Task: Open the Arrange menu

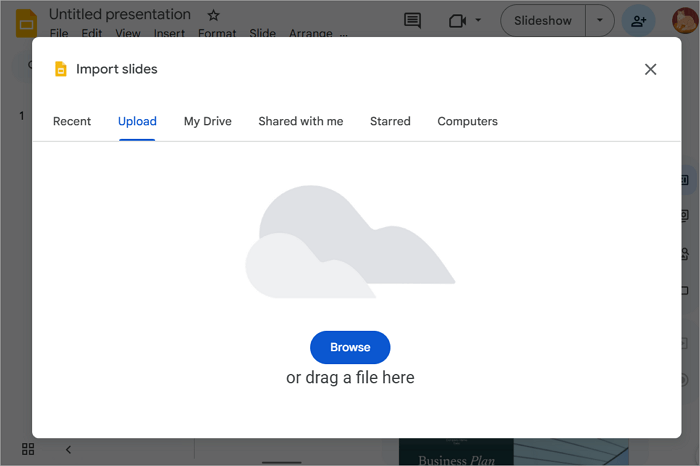Action: [x=311, y=33]
